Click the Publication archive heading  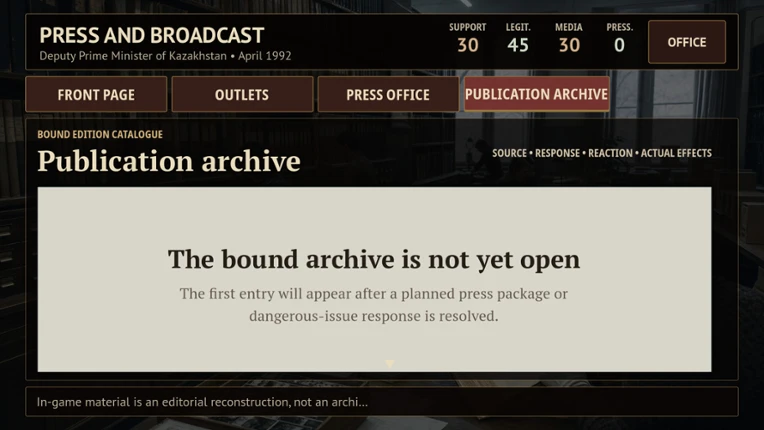point(169,161)
